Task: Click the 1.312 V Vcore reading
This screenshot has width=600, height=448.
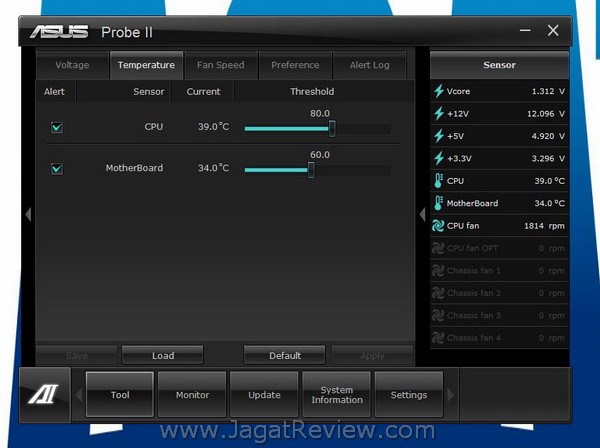Action: coord(548,91)
